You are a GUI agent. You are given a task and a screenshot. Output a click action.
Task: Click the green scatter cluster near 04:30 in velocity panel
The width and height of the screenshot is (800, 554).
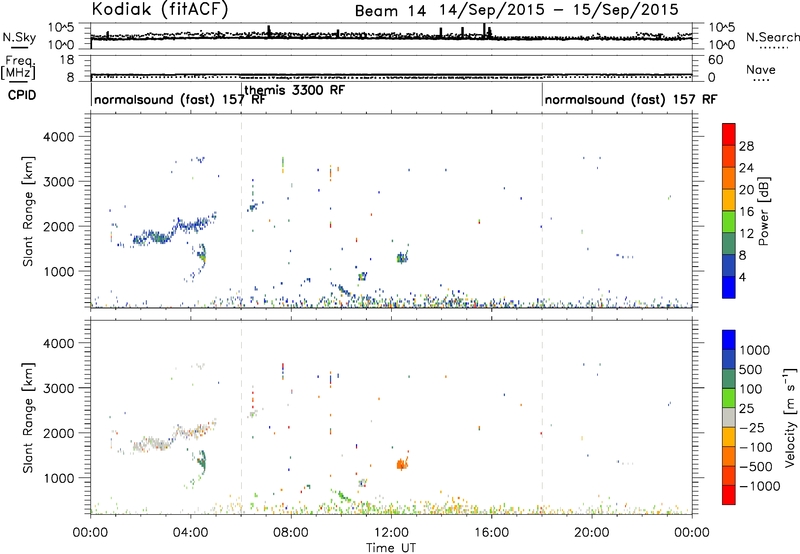point(201,463)
